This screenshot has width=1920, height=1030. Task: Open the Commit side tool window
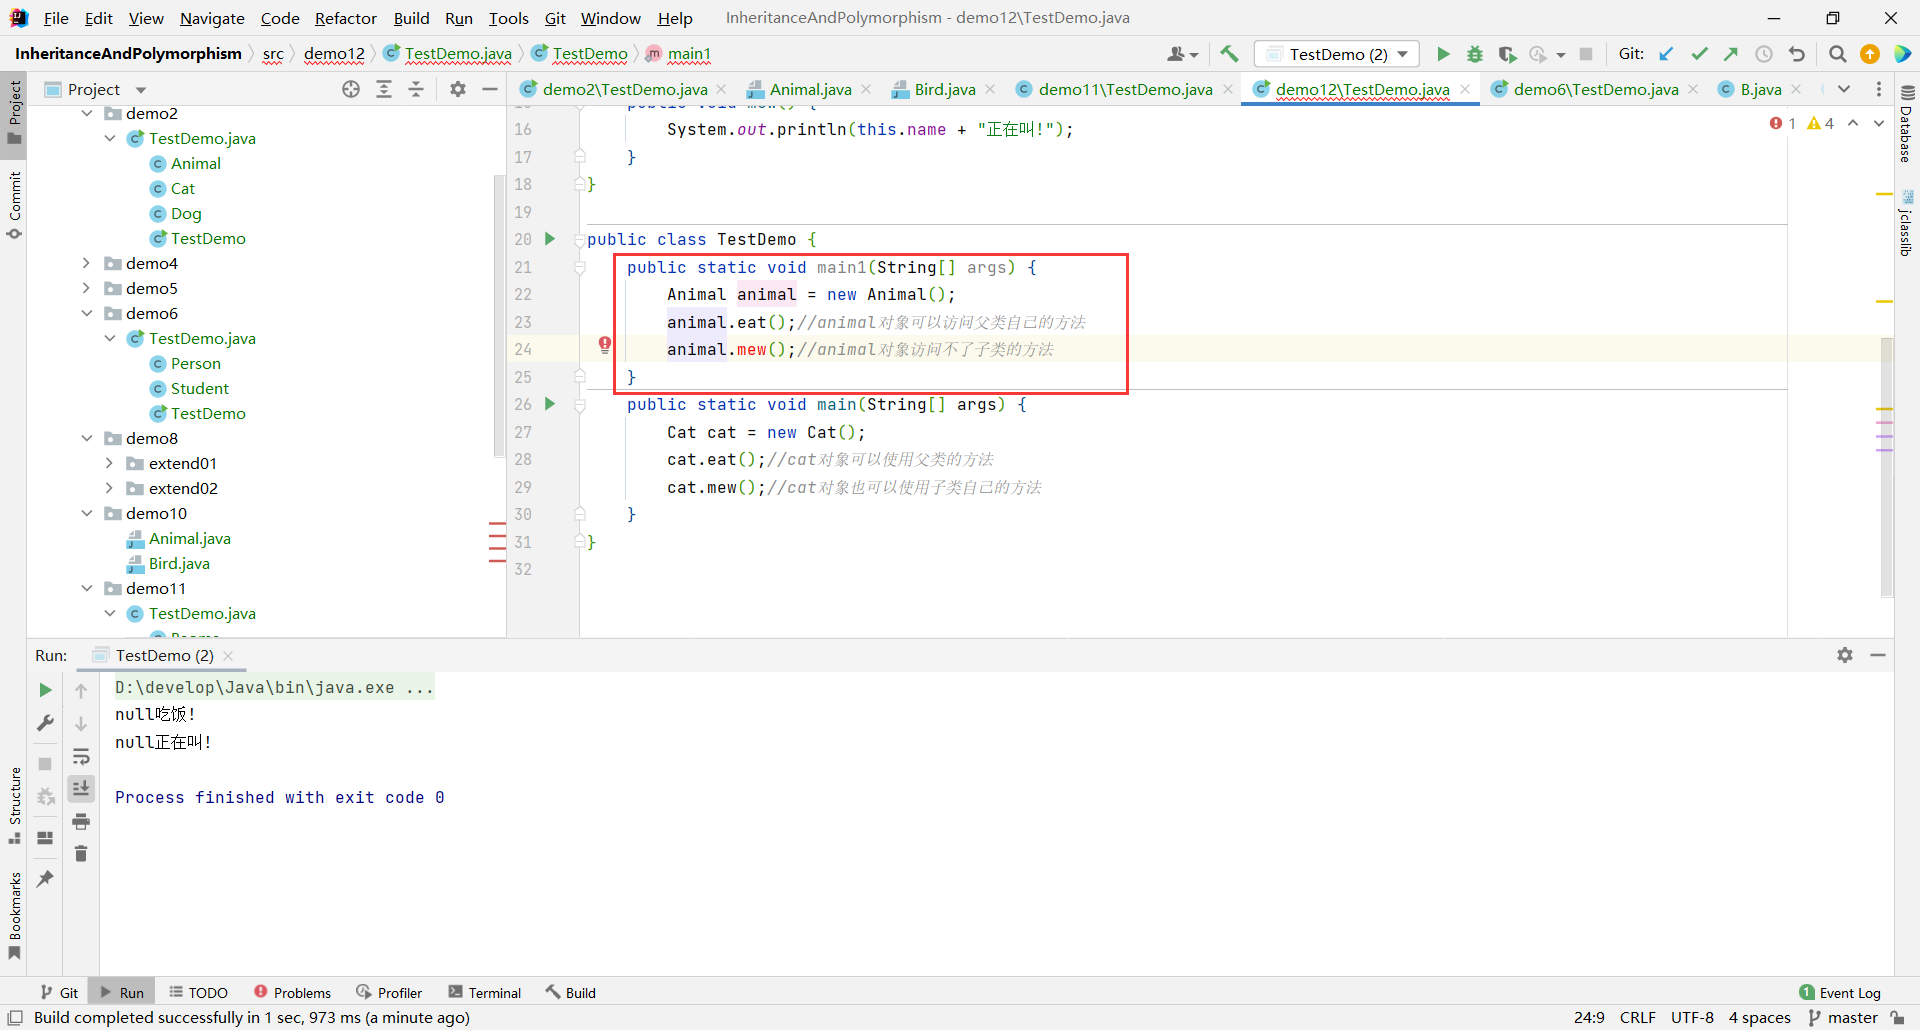(x=14, y=206)
